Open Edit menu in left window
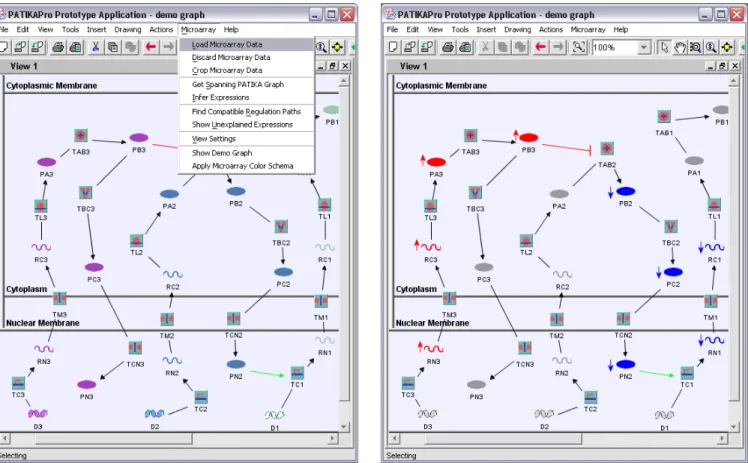The image size is (748, 463). [22, 30]
